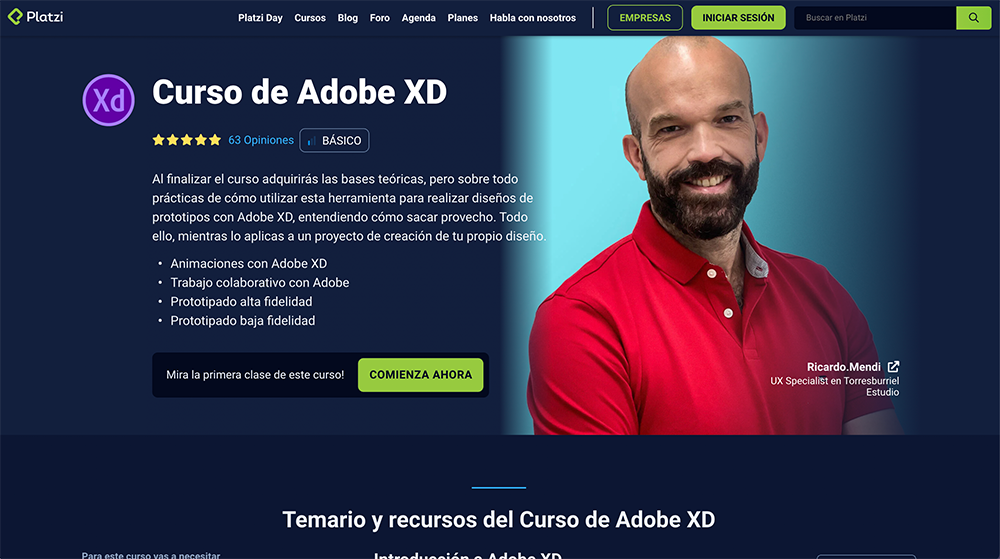
Task: Focus the Buscar en Platzi search field
Action: point(875,18)
